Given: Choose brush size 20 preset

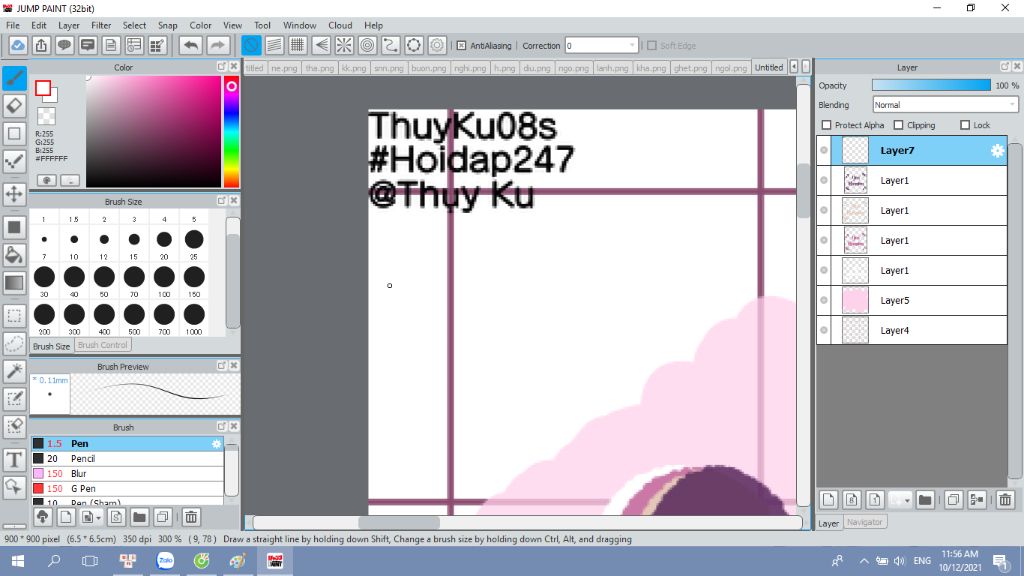Looking at the screenshot, I should pyautogui.click(x=164, y=242).
